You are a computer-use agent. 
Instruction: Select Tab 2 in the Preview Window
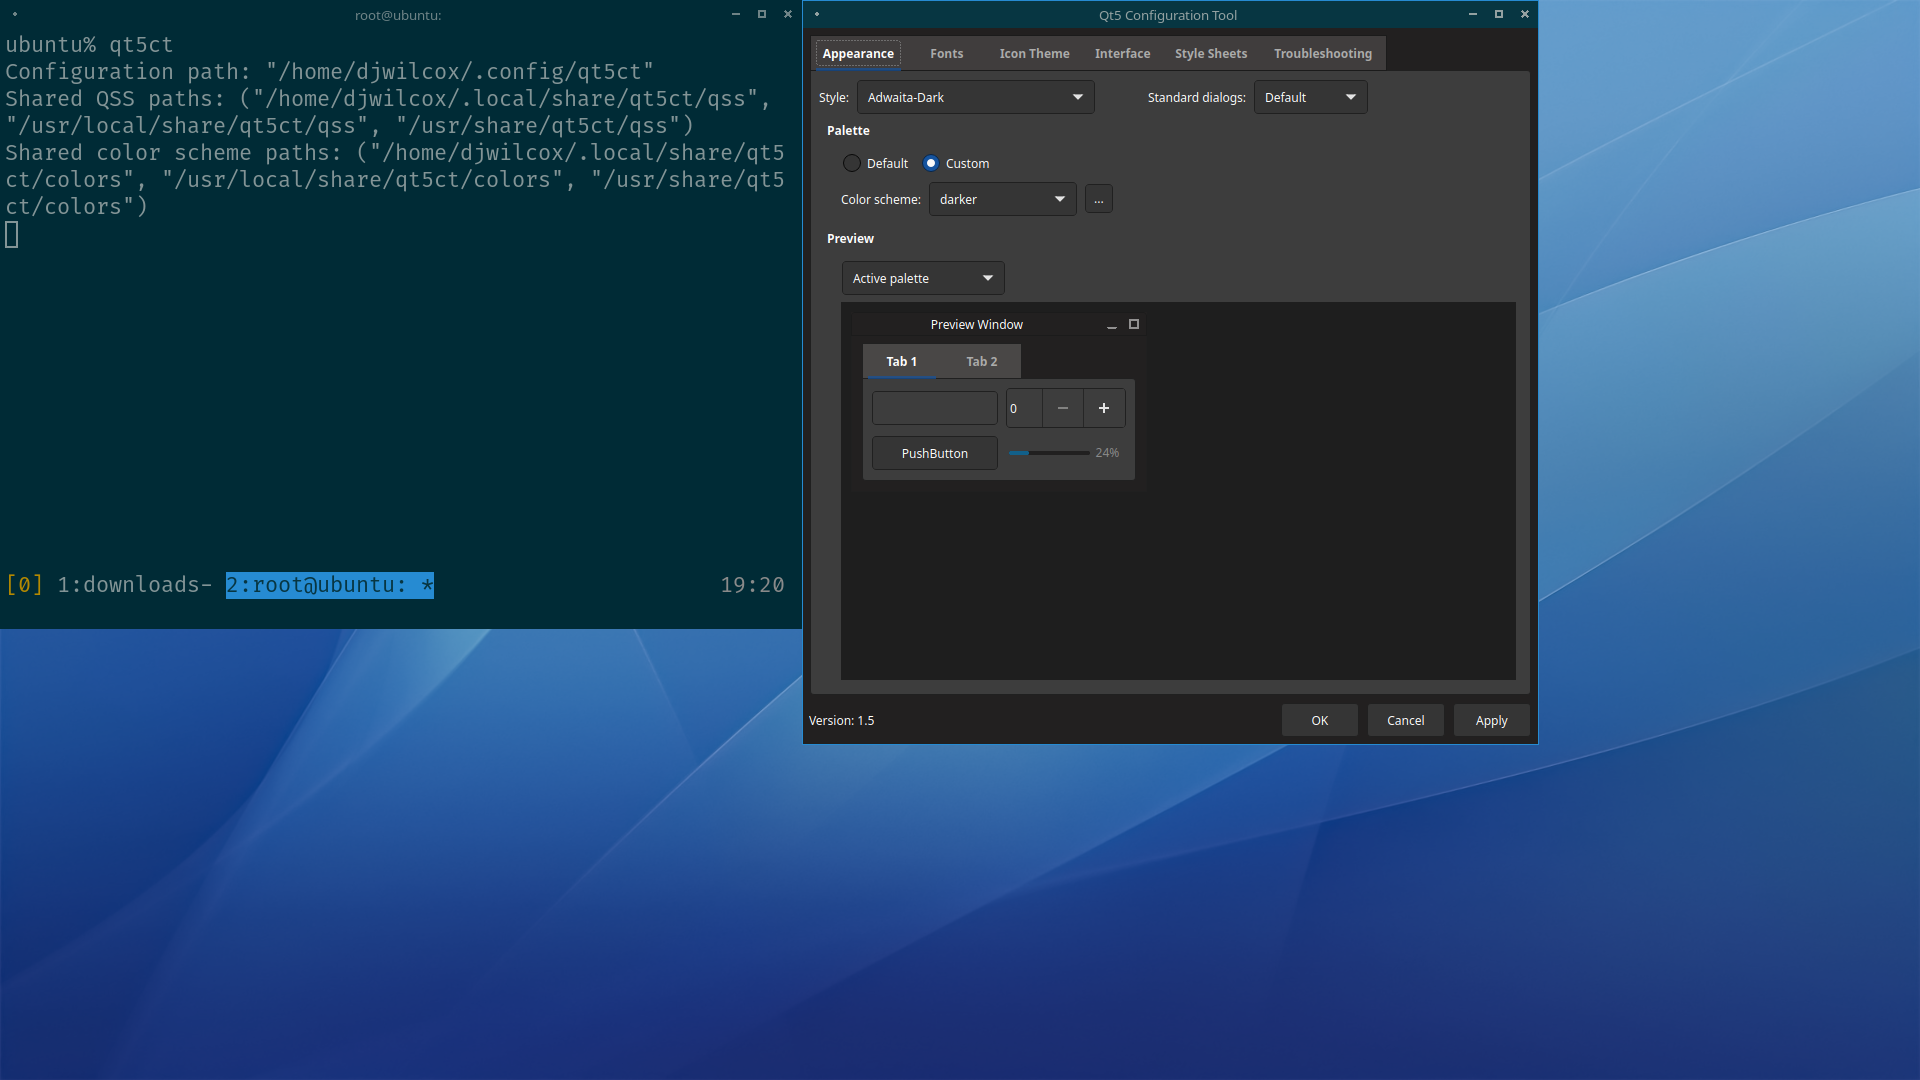tap(981, 361)
